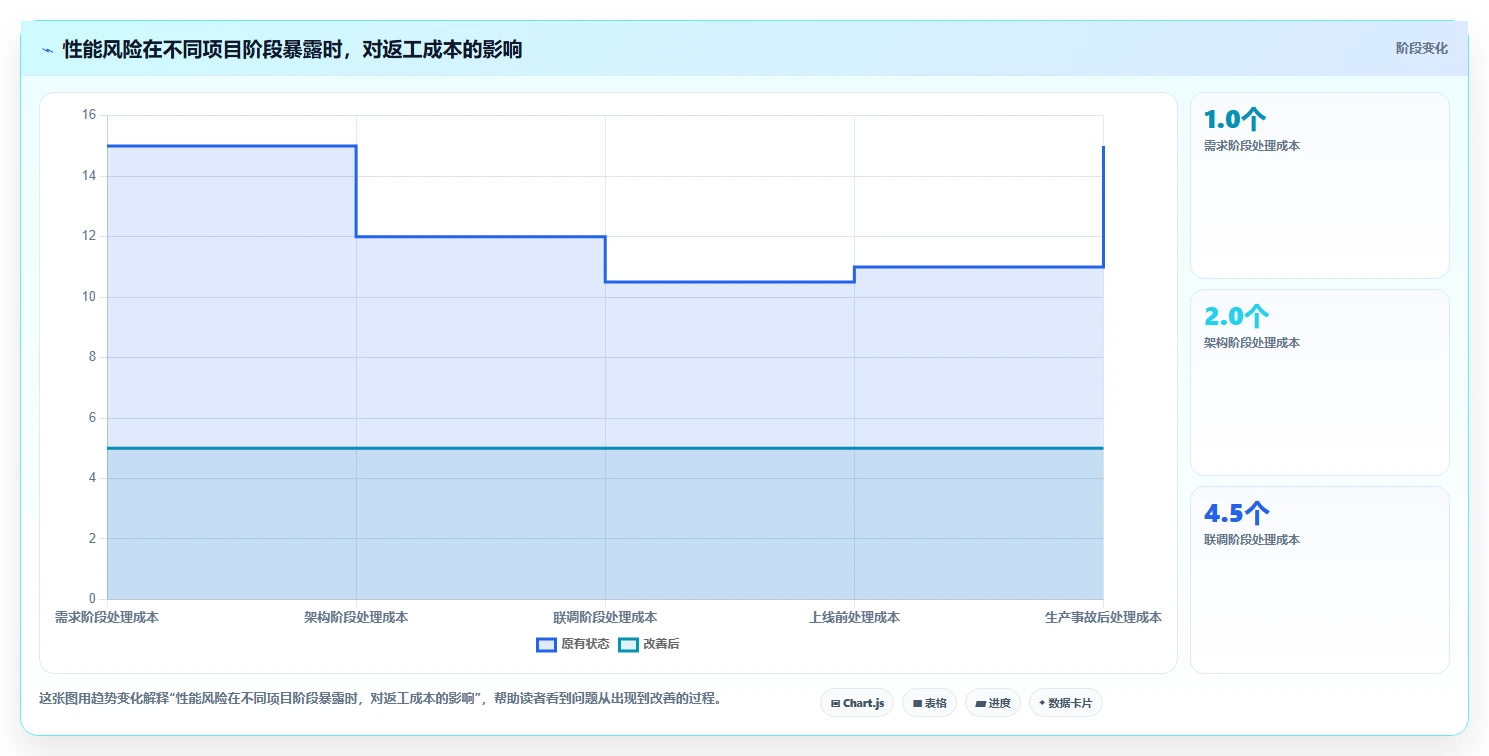1489x756 pixels.
Task: Select the Chart.js tag
Action: tap(857, 703)
